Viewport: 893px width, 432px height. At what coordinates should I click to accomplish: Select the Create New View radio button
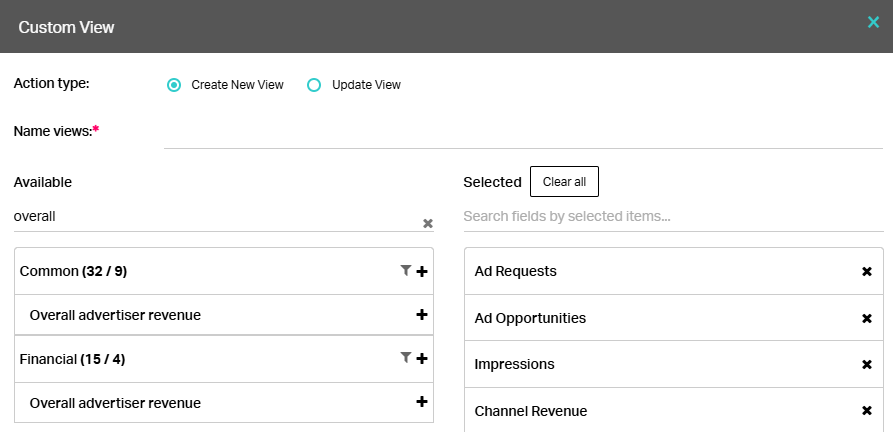click(174, 85)
